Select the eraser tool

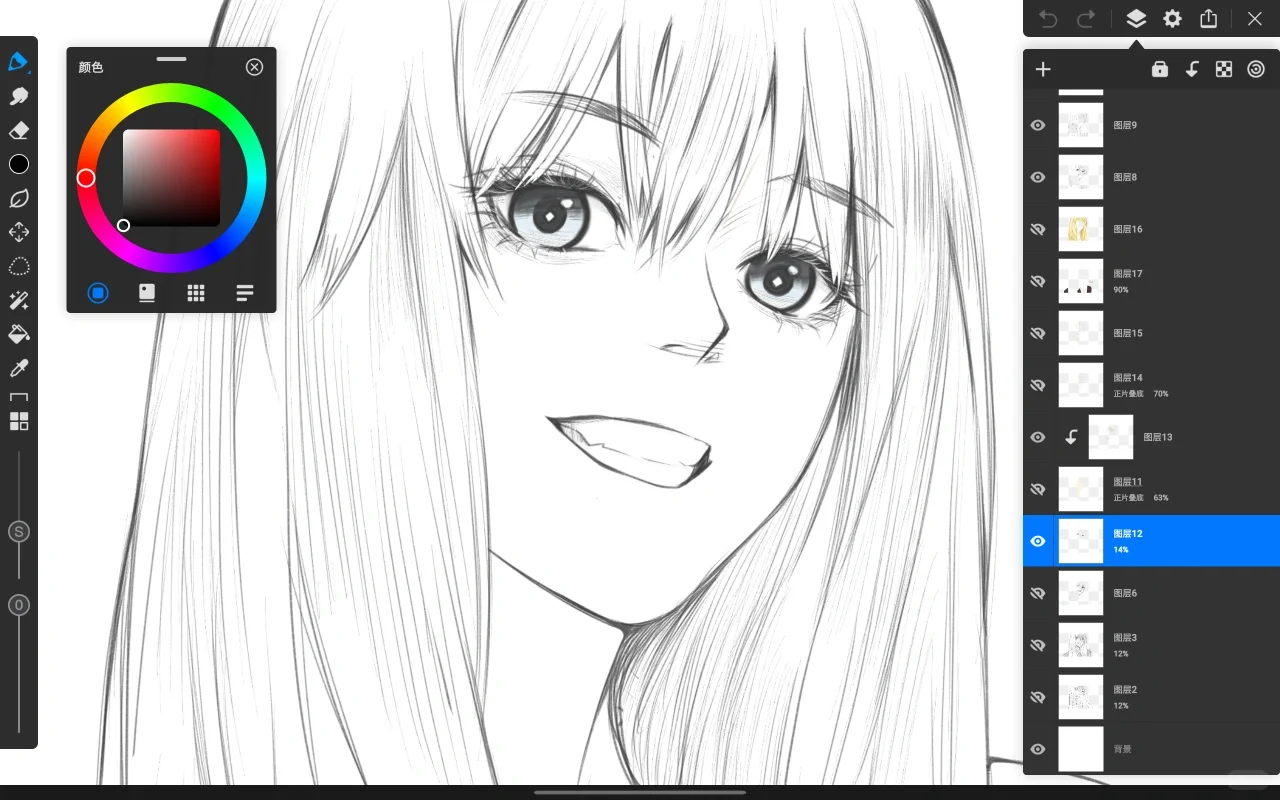point(18,130)
